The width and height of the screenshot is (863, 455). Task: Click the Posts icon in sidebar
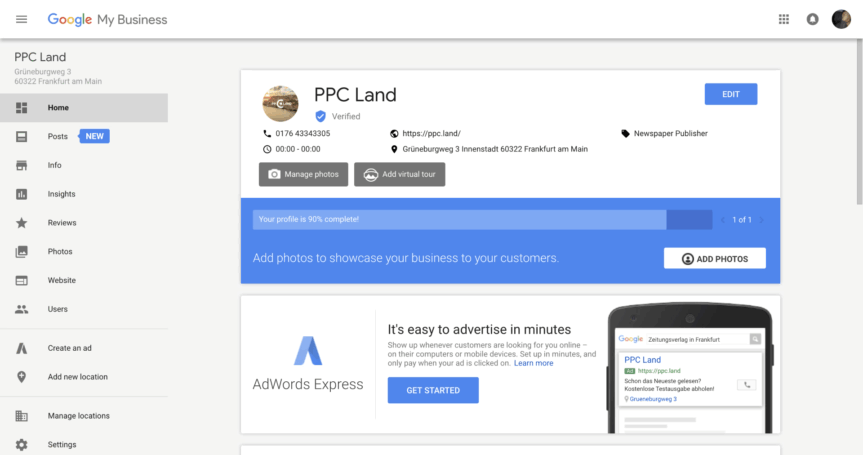tap(21, 136)
